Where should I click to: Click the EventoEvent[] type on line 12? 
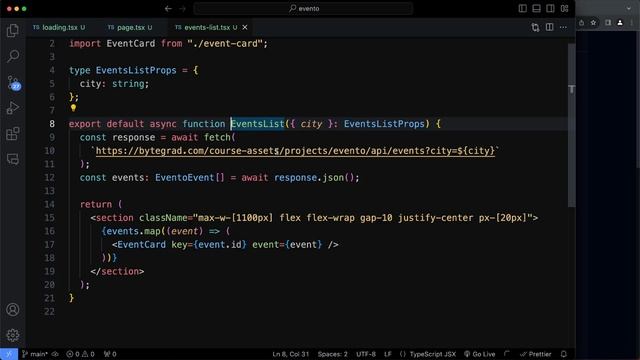coord(190,178)
